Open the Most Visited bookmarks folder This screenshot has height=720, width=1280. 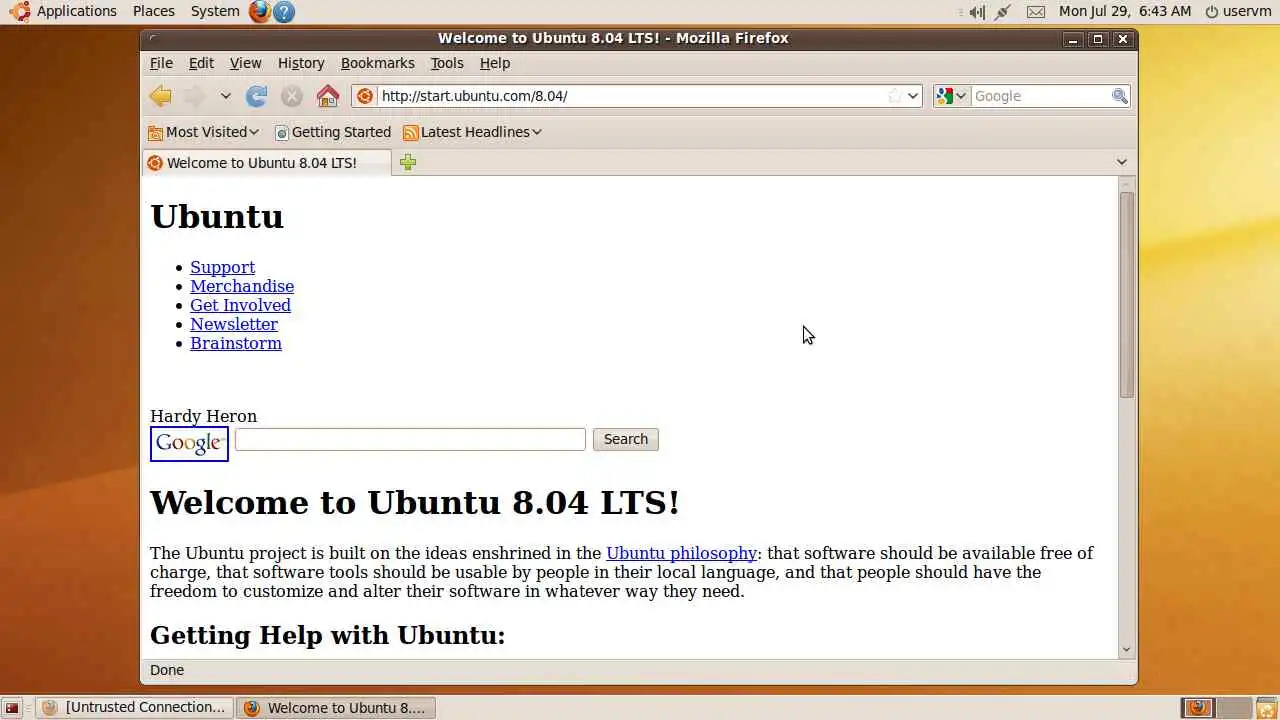[203, 132]
